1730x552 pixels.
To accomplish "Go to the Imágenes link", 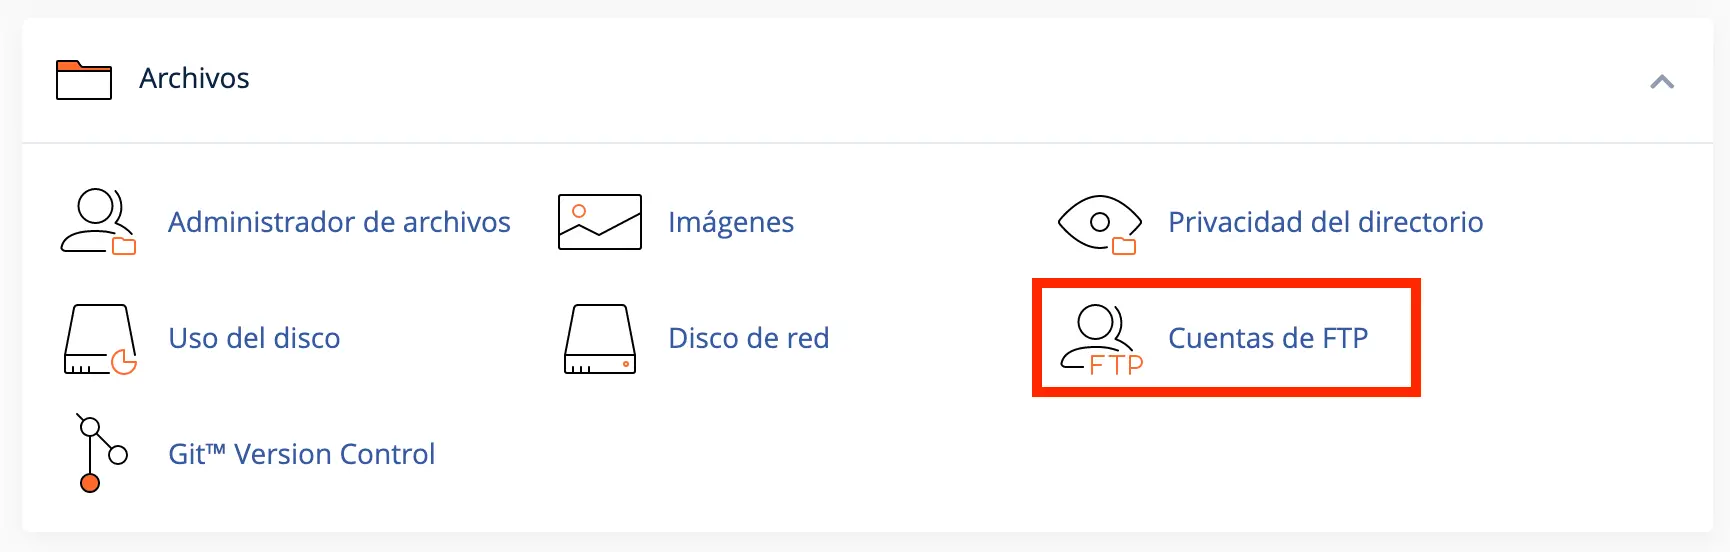I will [731, 222].
